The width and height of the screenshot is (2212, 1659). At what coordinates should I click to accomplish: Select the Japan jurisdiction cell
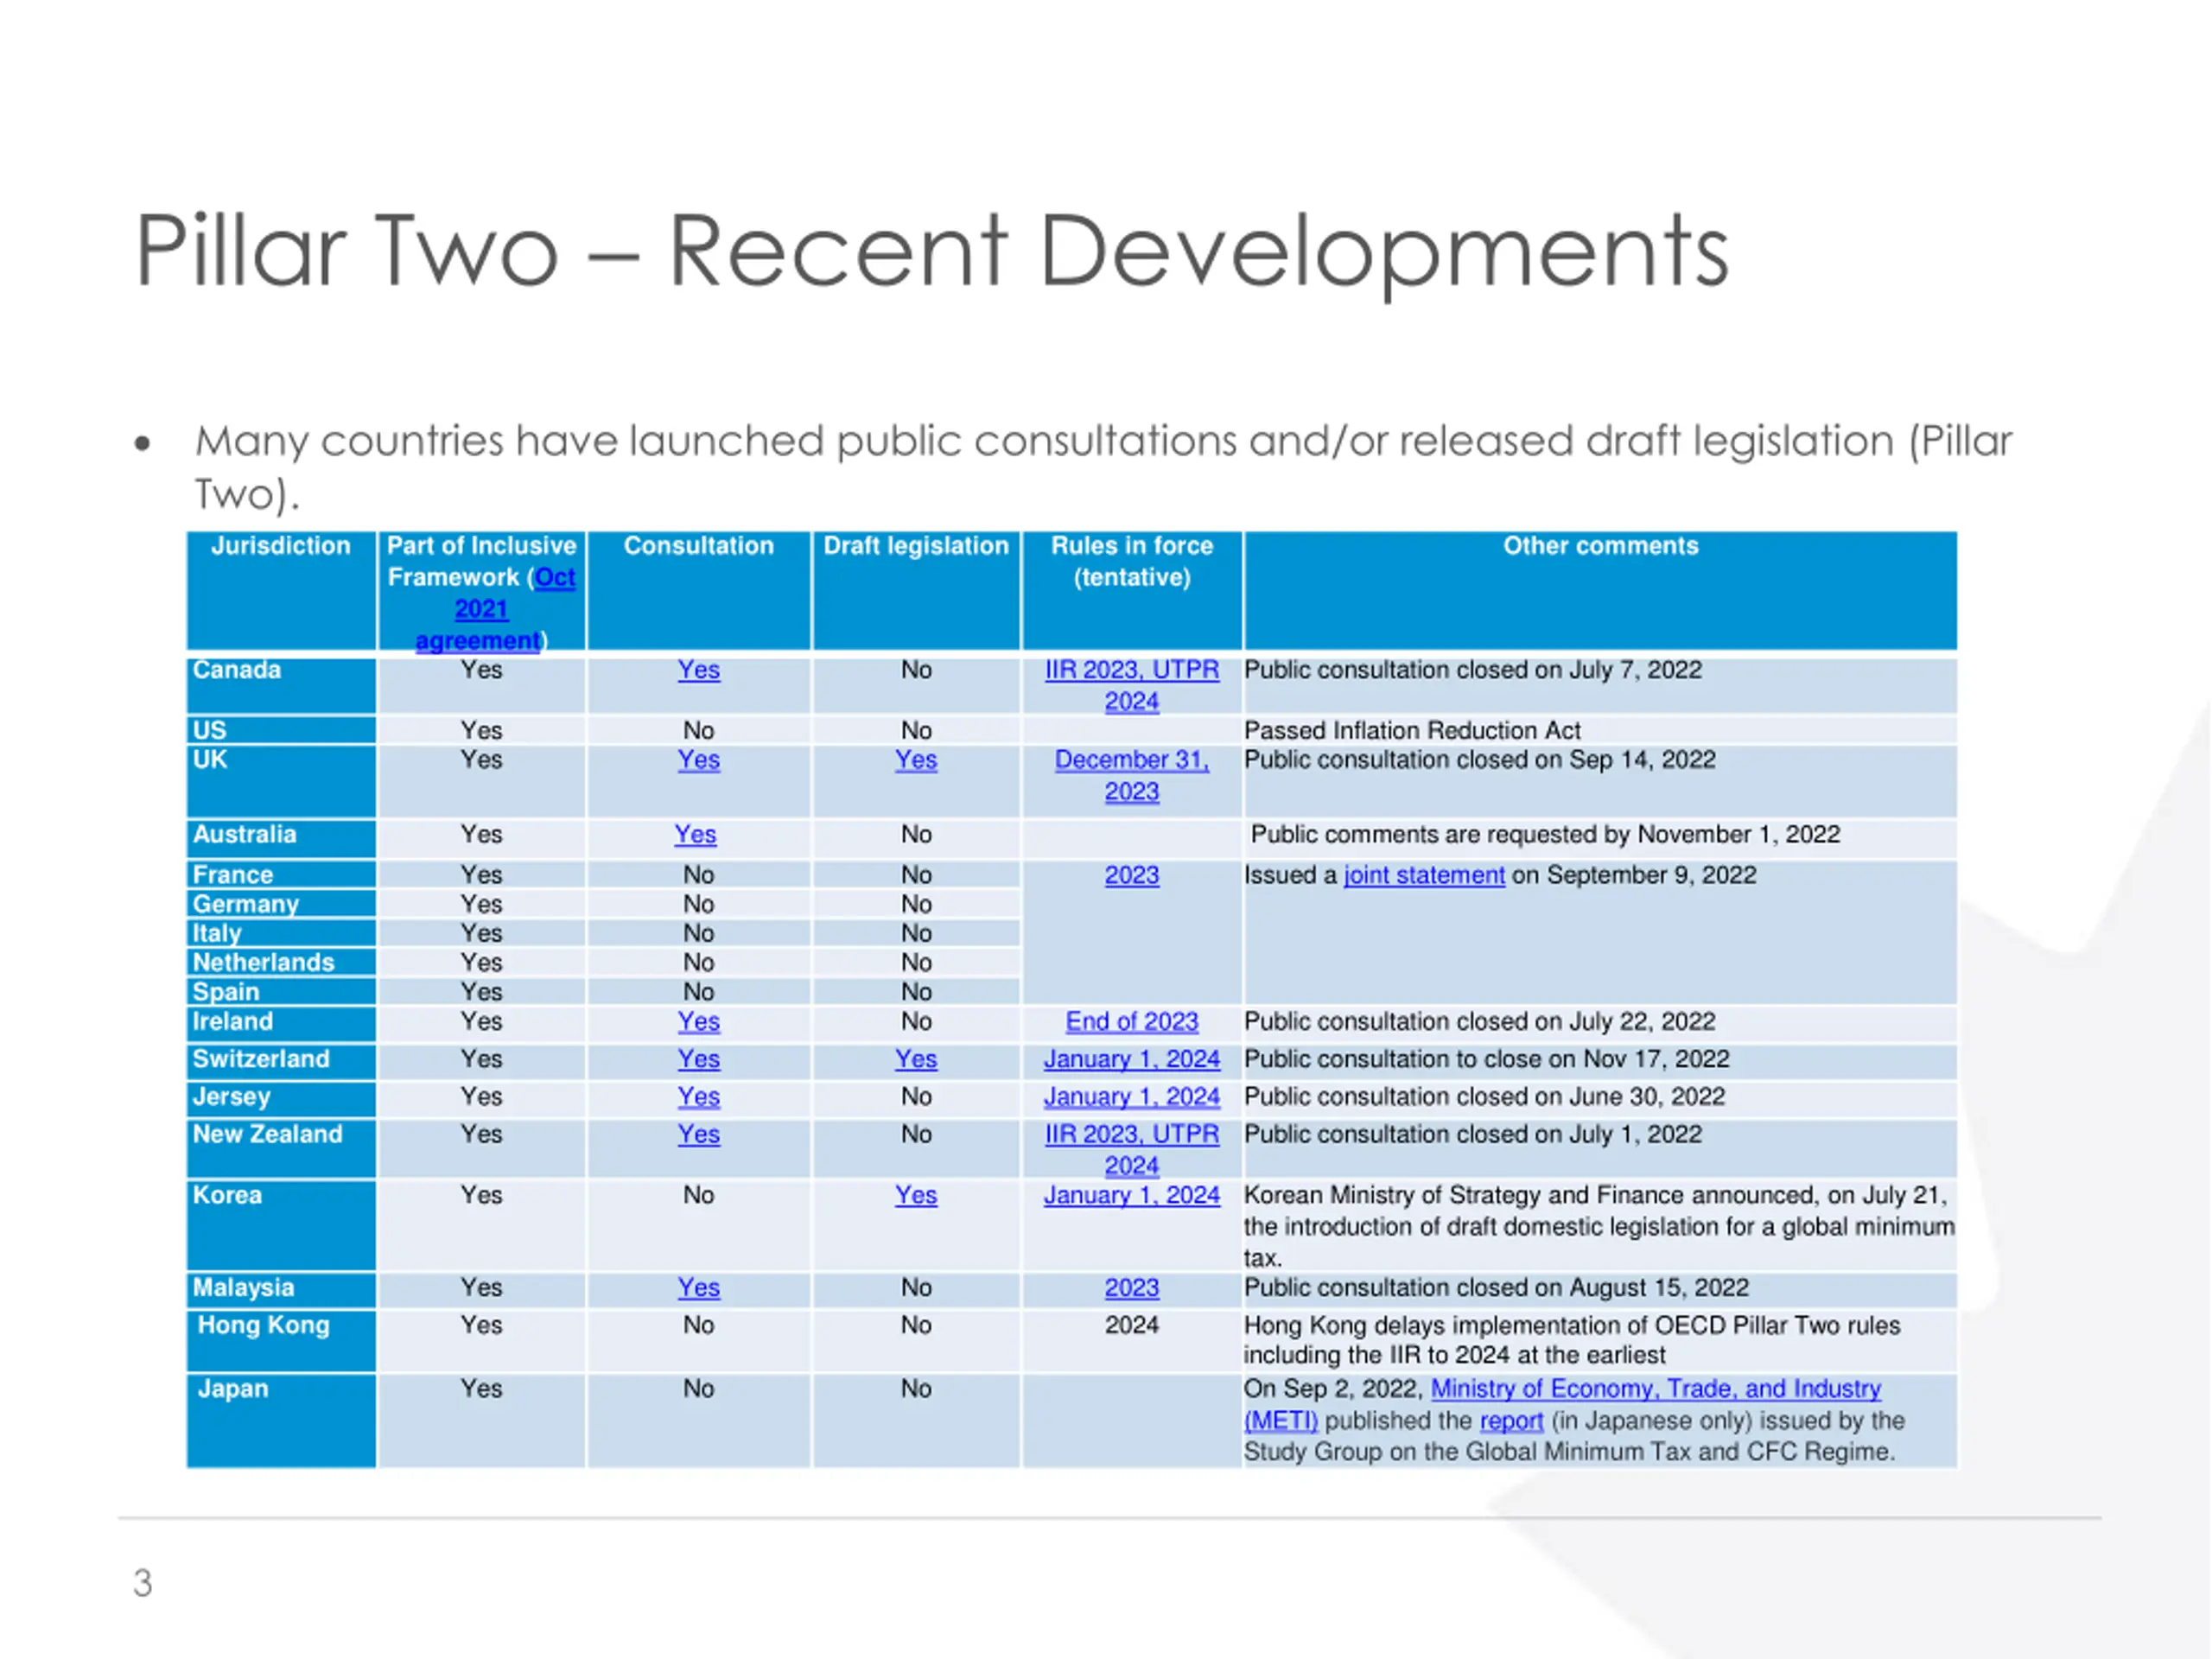(x=281, y=1421)
